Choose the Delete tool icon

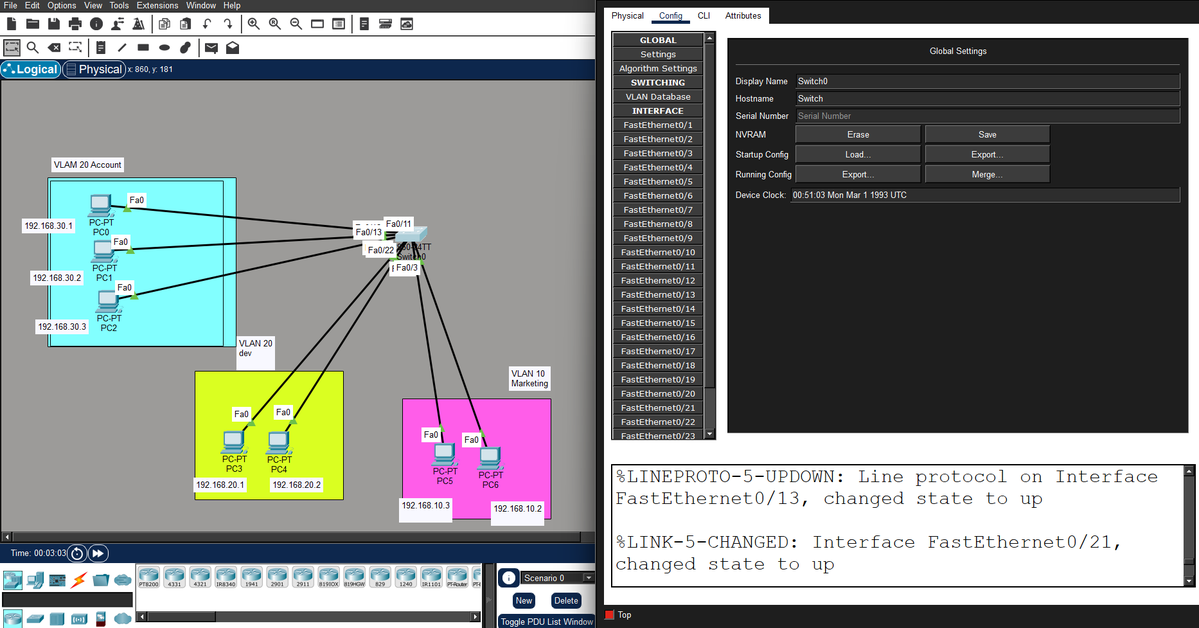click(x=54, y=47)
